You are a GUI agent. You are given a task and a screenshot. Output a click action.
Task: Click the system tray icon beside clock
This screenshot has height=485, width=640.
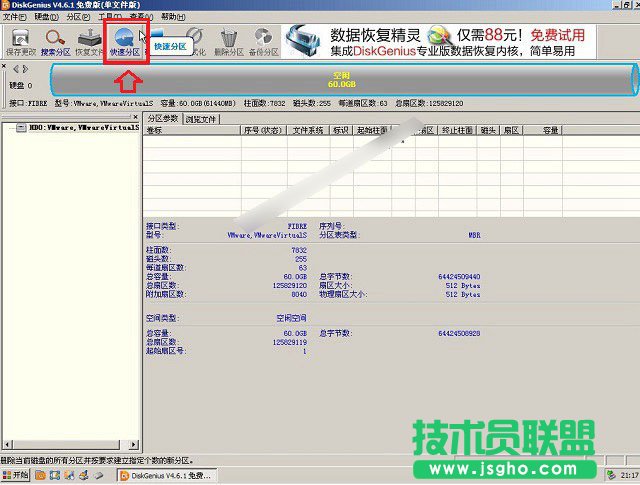611,475
